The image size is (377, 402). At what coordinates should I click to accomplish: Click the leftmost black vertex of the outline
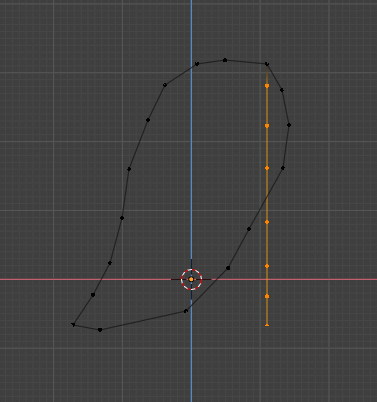[x=73, y=324]
